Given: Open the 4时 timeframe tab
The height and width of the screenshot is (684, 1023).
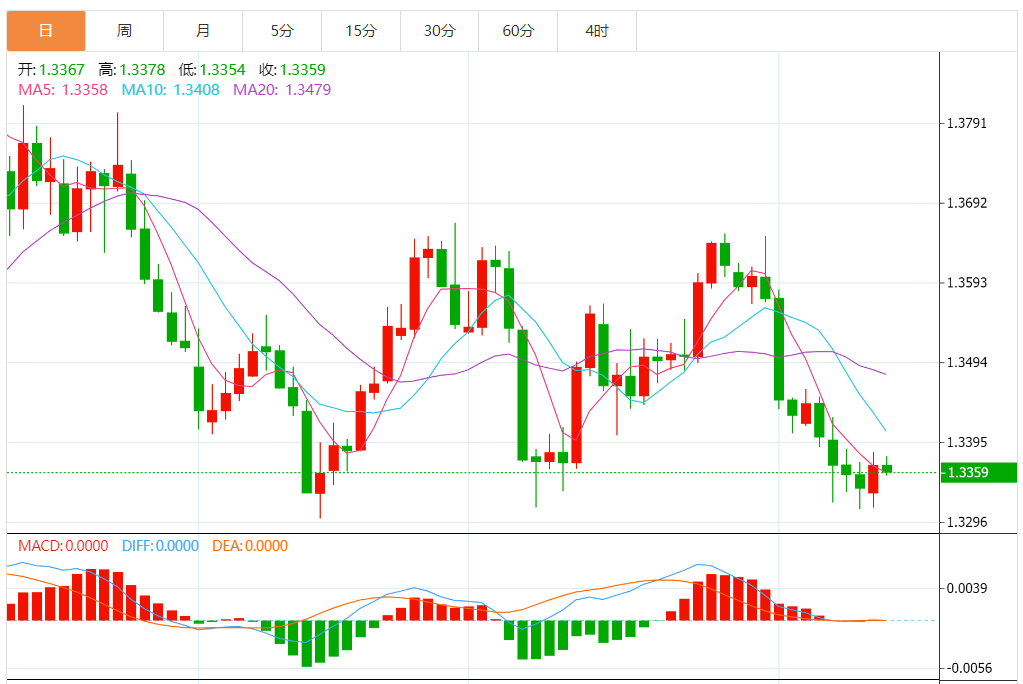Looking at the screenshot, I should point(597,31).
